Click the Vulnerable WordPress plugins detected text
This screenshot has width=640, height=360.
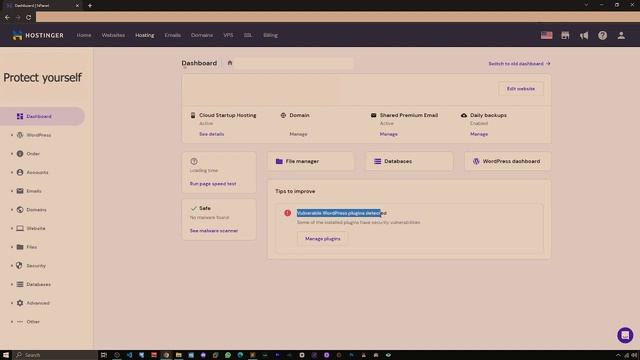pos(342,213)
